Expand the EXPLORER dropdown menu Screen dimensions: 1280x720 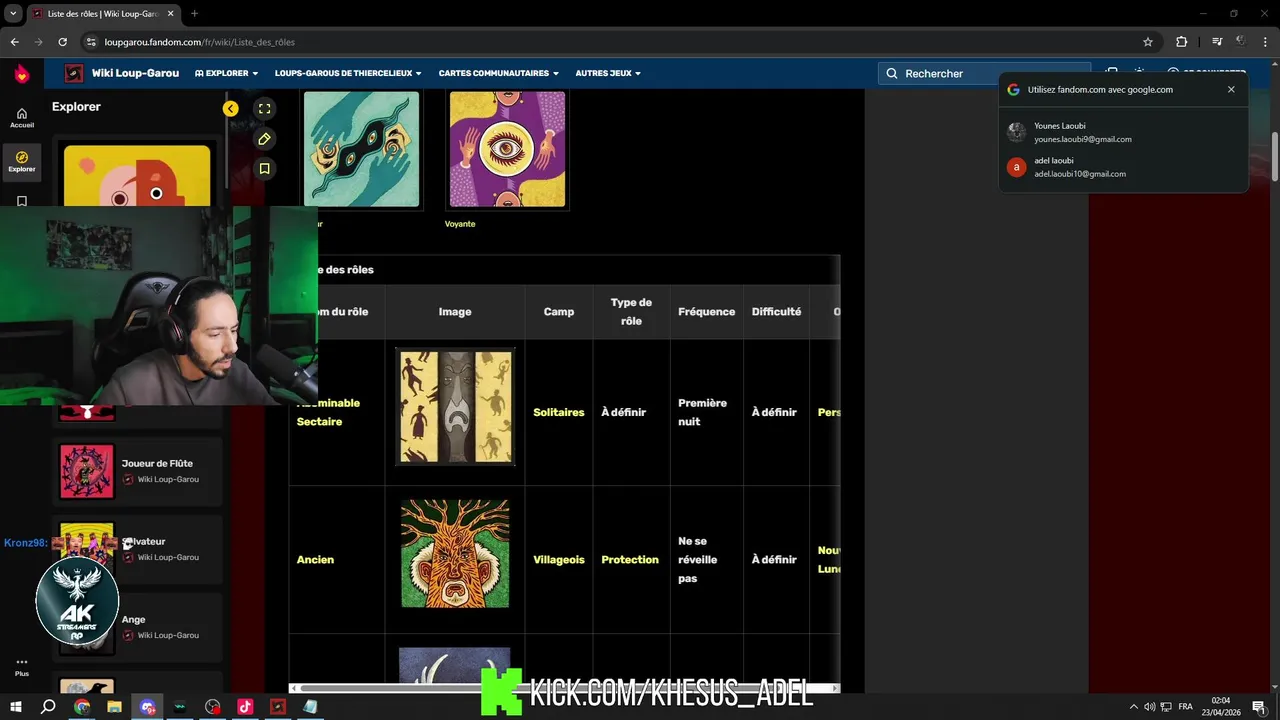click(x=227, y=73)
